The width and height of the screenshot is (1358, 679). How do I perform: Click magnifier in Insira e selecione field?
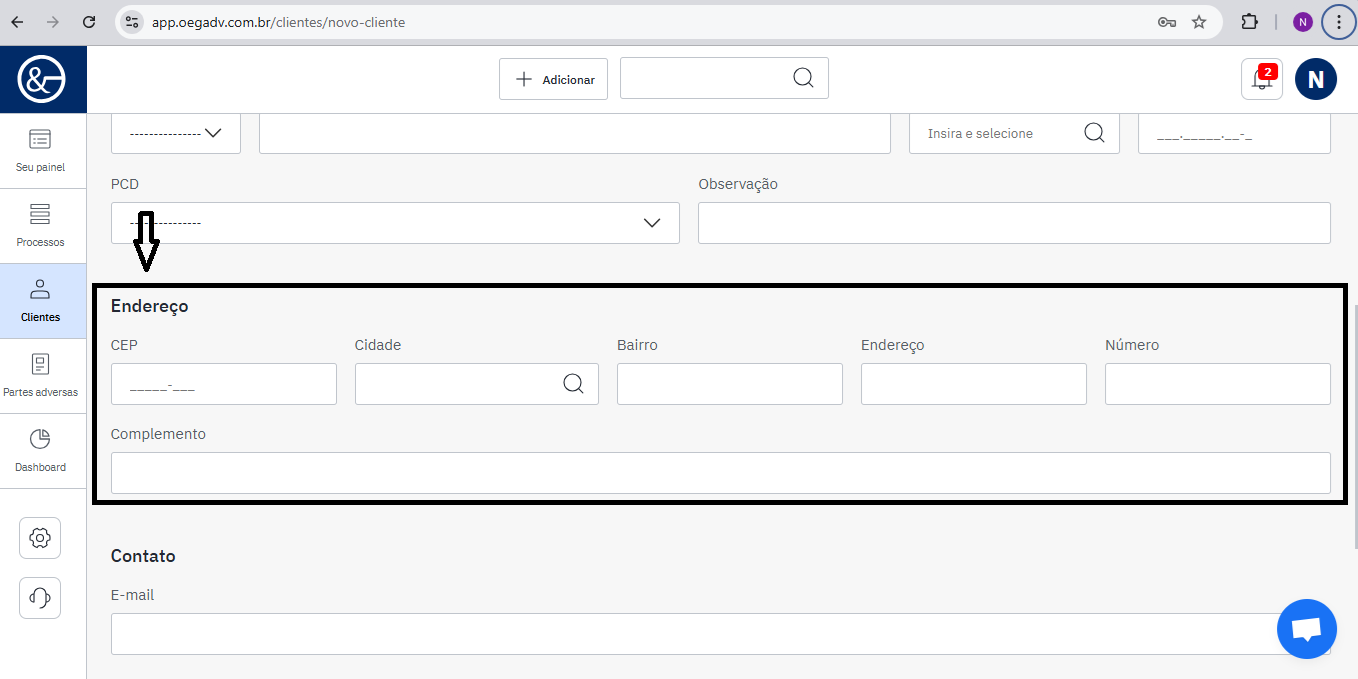(x=1094, y=133)
